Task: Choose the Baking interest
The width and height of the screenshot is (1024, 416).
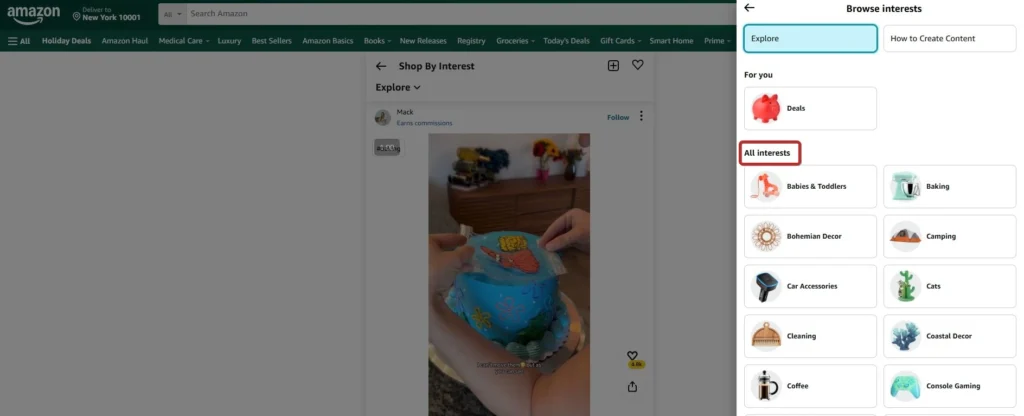Action: click(x=949, y=186)
